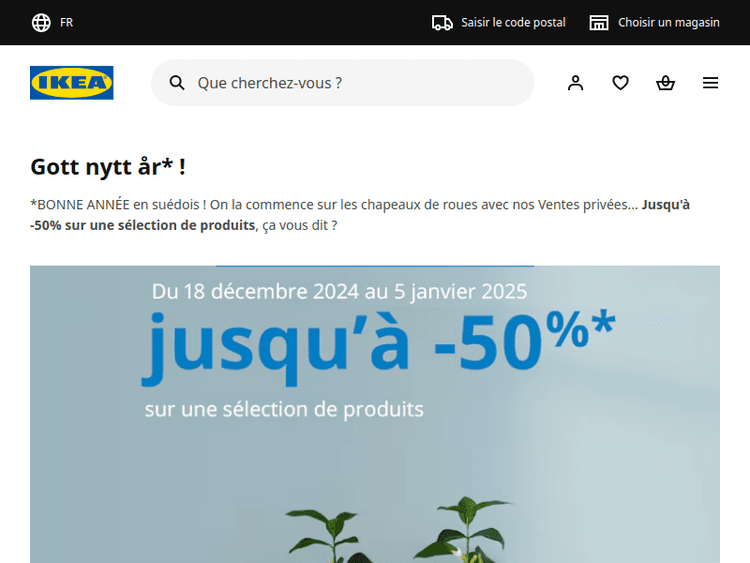The width and height of the screenshot is (750, 563).
Task: Click the delivery truck icon
Action: click(x=442, y=22)
